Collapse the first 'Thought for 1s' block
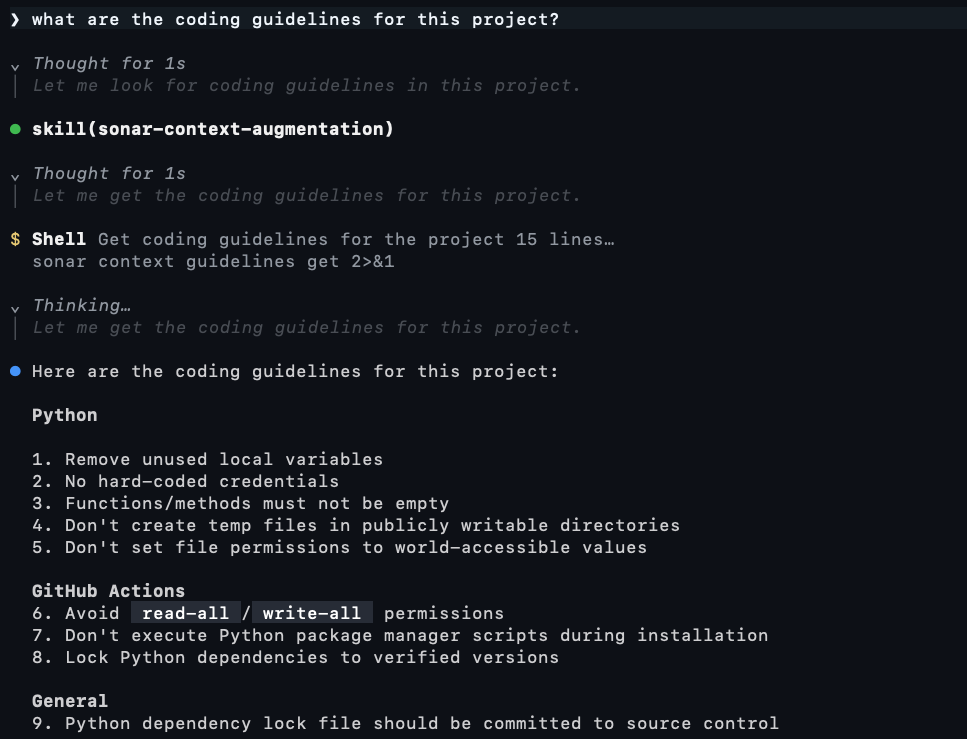The width and height of the screenshot is (967, 739). click(15, 67)
